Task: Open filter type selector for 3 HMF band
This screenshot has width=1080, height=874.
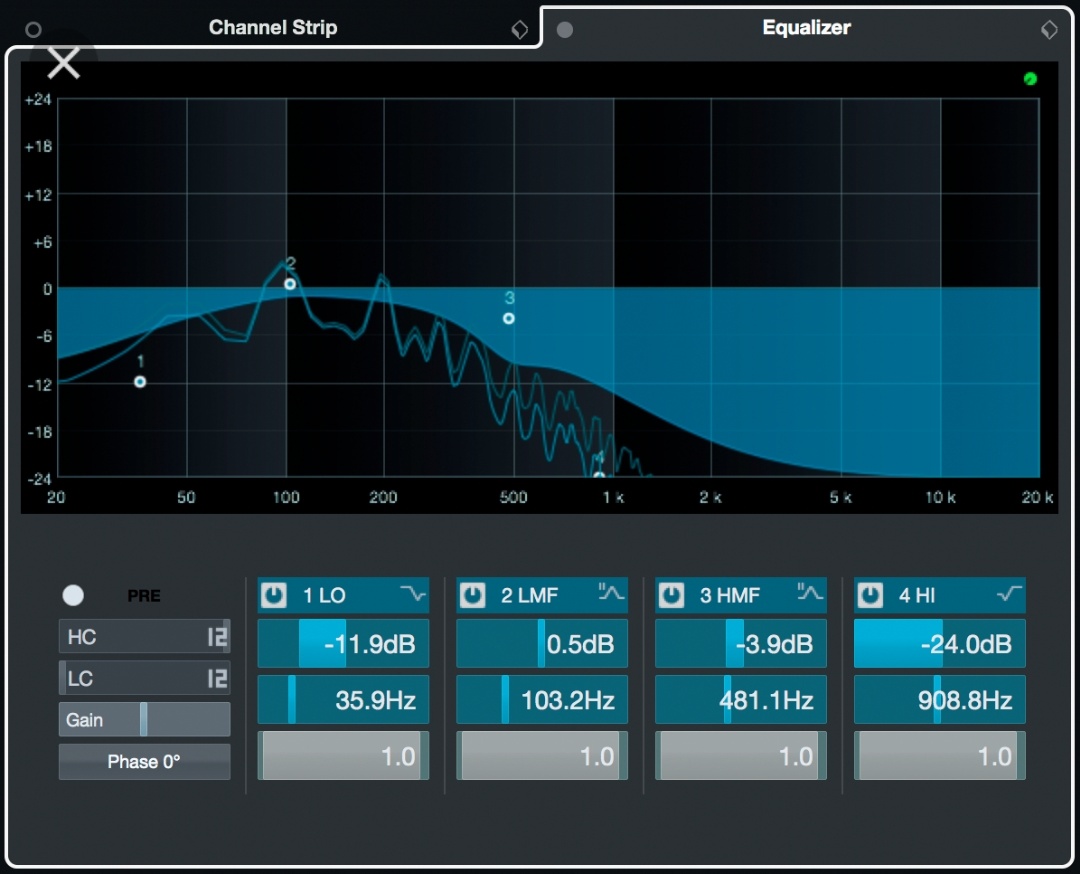Action: point(810,592)
